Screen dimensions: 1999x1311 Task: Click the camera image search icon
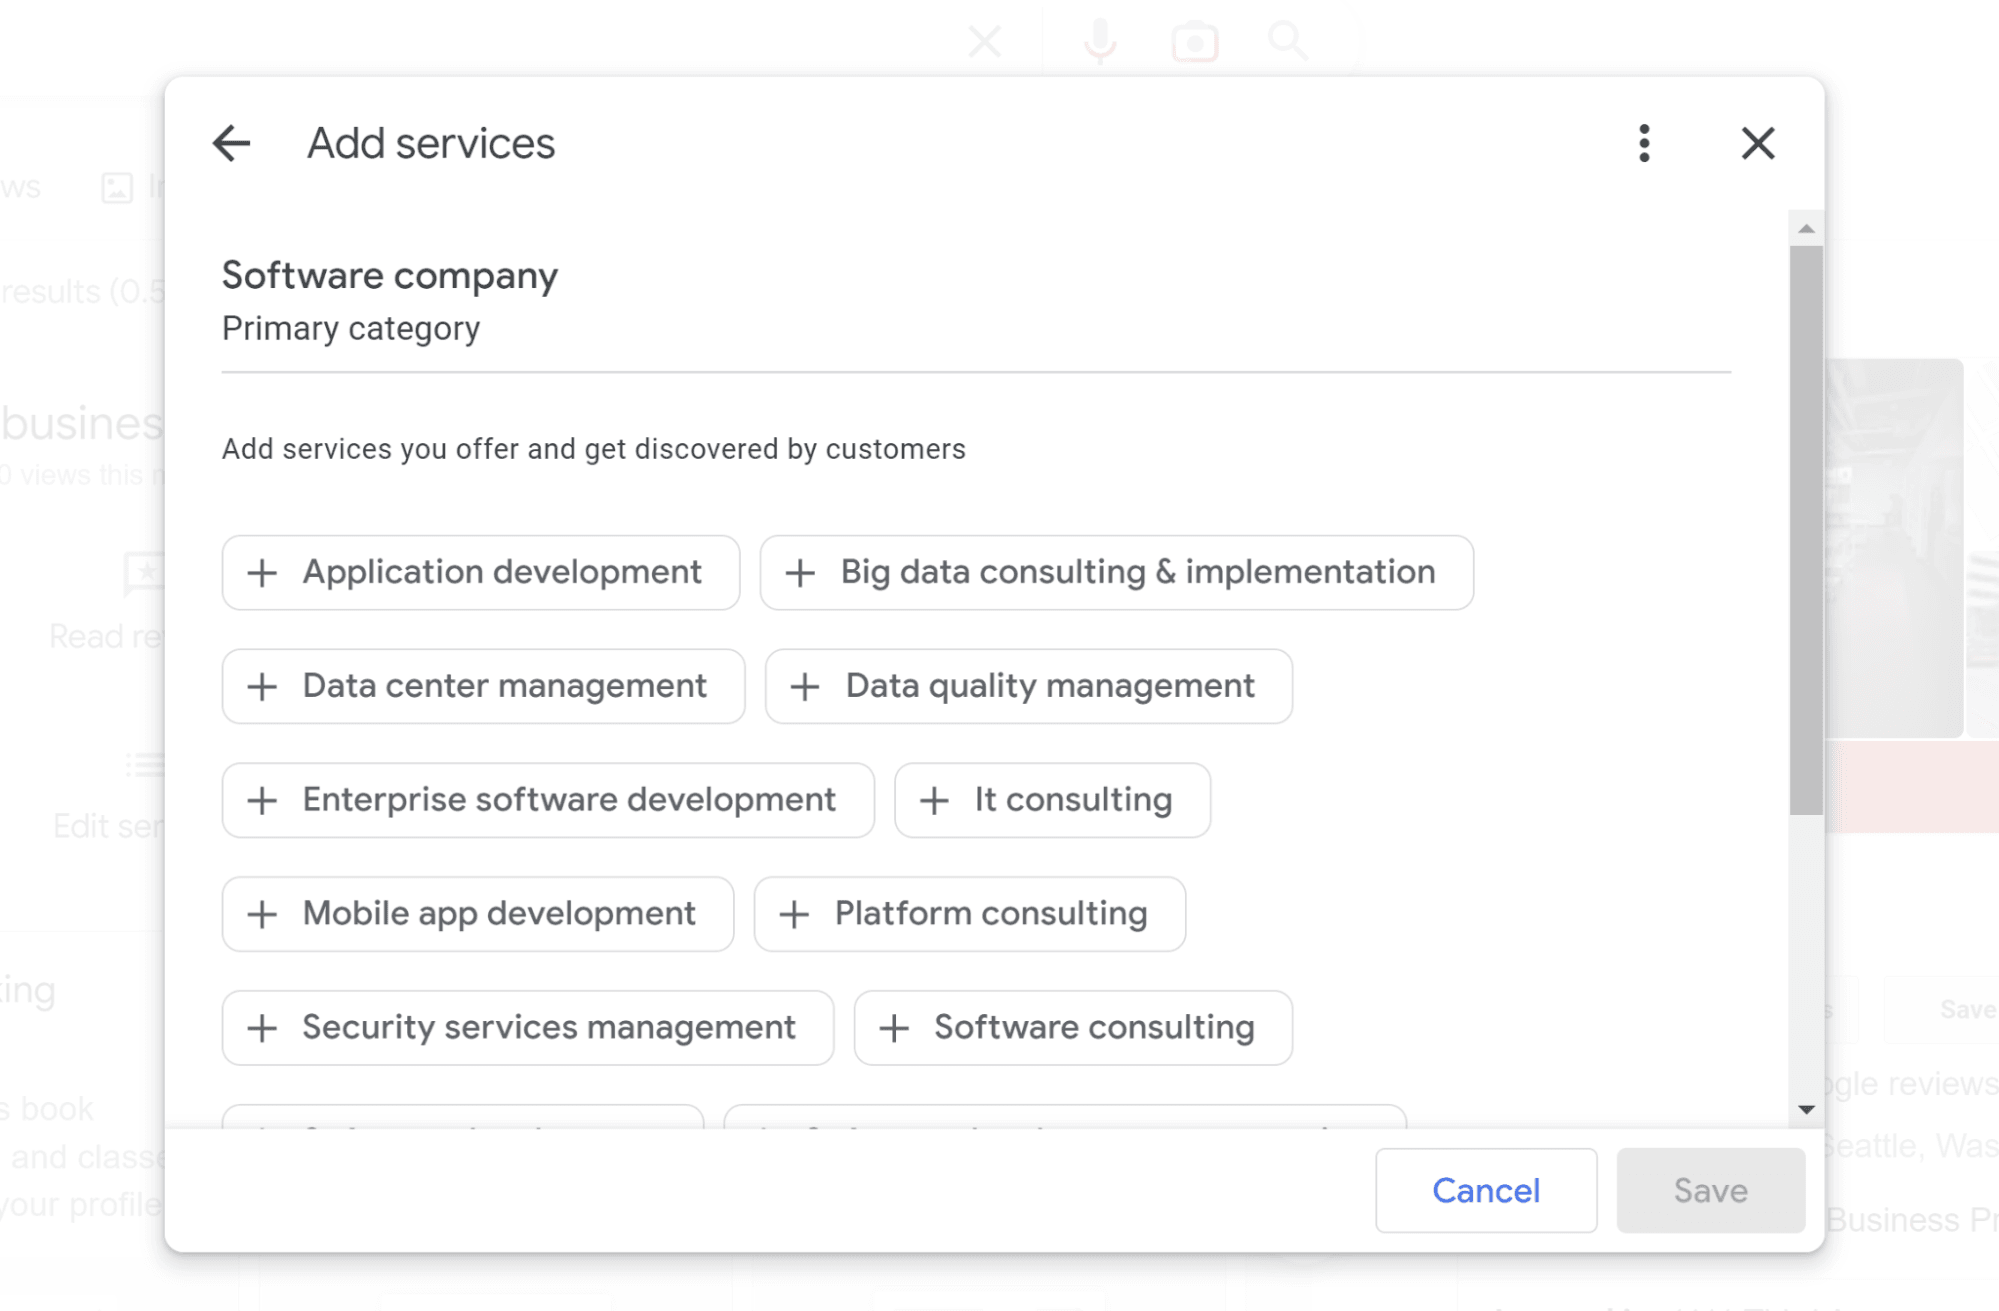pyautogui.click(x=1194, y=42)
